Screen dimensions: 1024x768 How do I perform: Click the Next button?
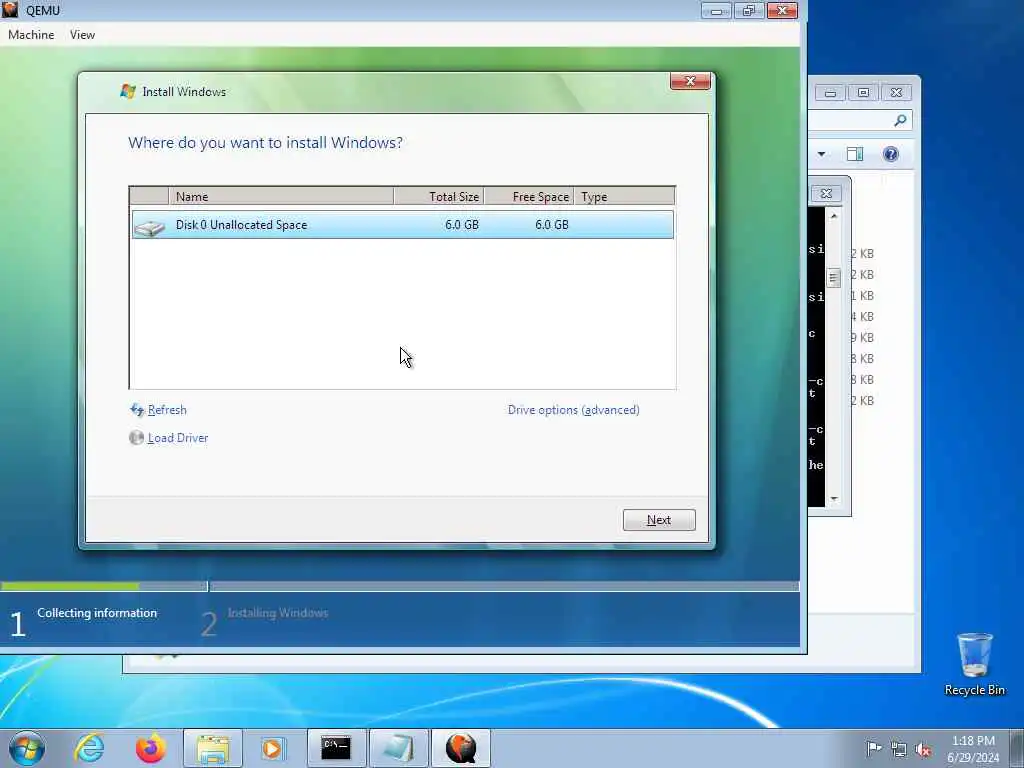(x=659, y=520)
